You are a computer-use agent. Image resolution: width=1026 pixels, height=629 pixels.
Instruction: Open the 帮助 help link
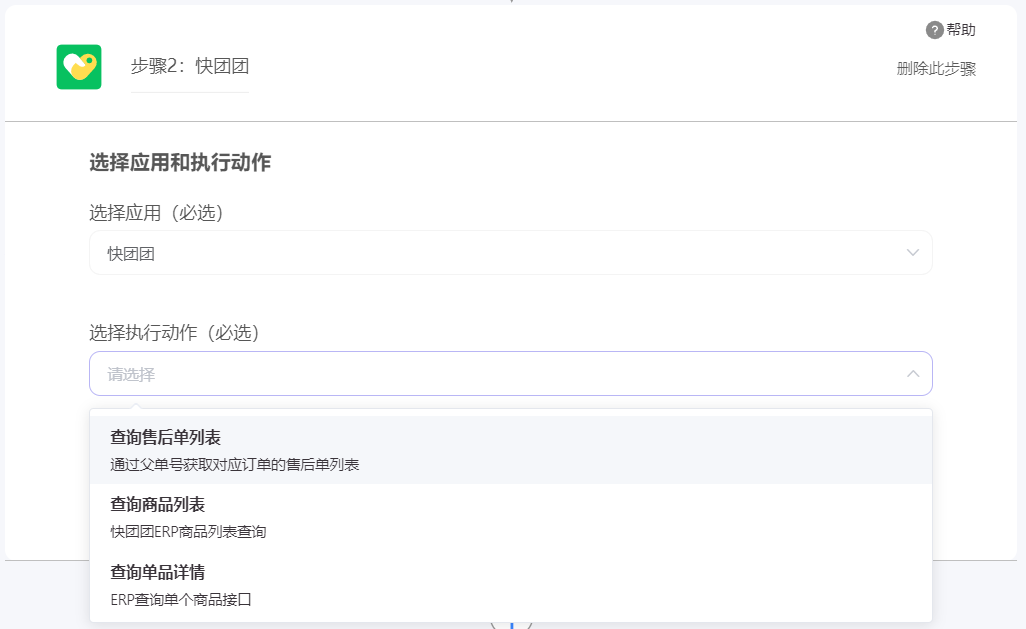(x=961, y=30)
